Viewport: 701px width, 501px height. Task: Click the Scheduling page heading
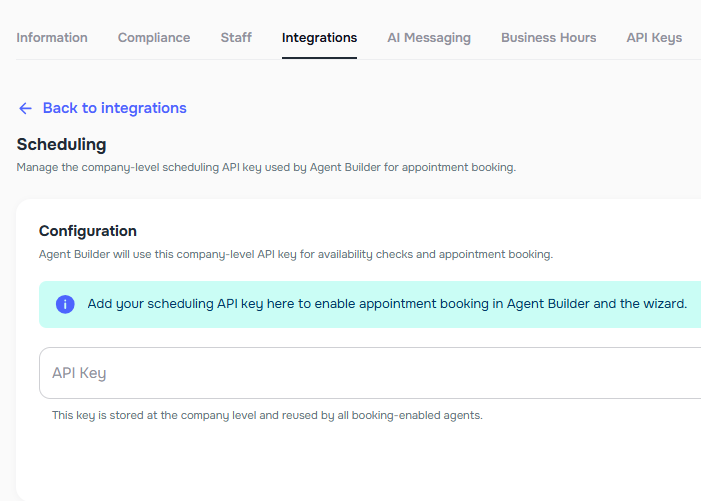point(61,145)
